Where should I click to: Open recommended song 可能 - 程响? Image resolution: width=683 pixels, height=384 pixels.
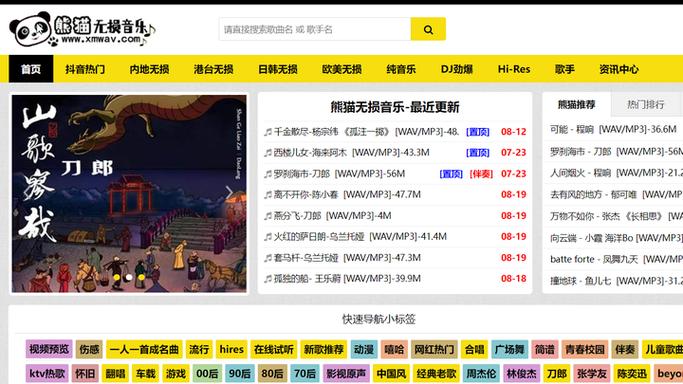[613, 129]
